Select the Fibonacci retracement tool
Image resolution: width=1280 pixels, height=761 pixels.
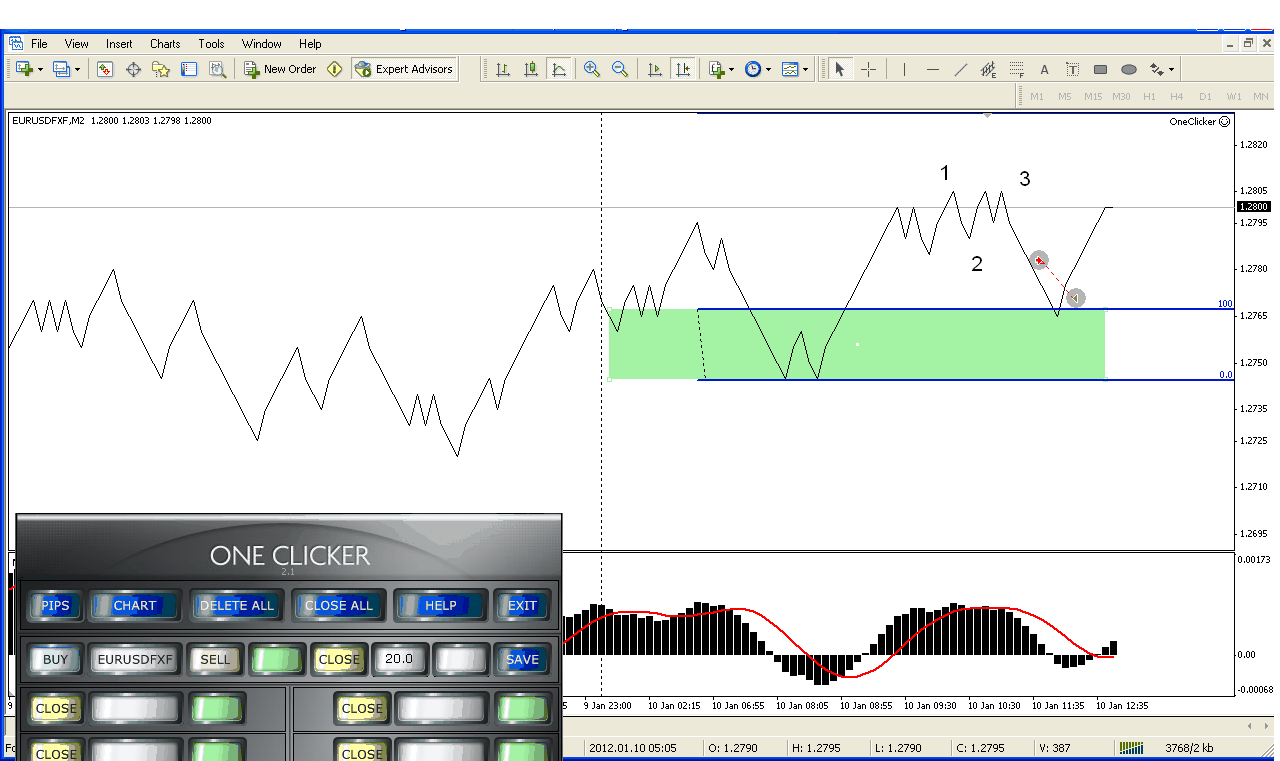[x=1016, y=69]
